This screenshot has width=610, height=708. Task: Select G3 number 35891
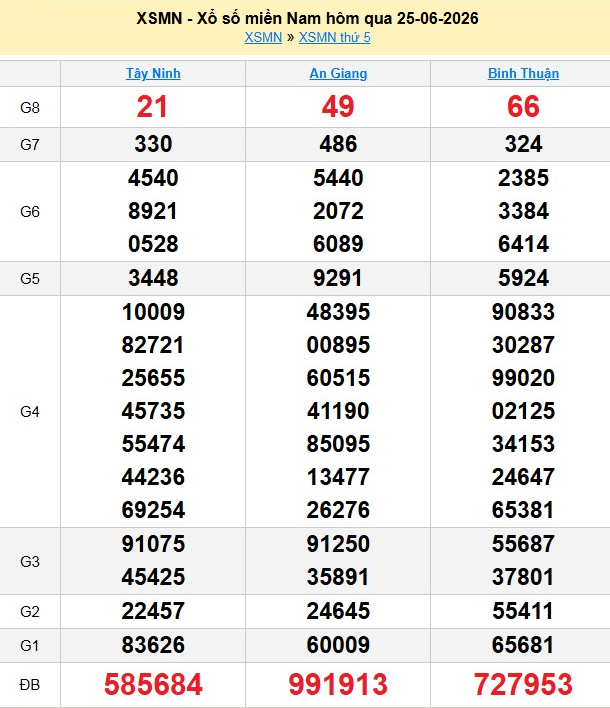pyautogui.click(x=338, y=577)
